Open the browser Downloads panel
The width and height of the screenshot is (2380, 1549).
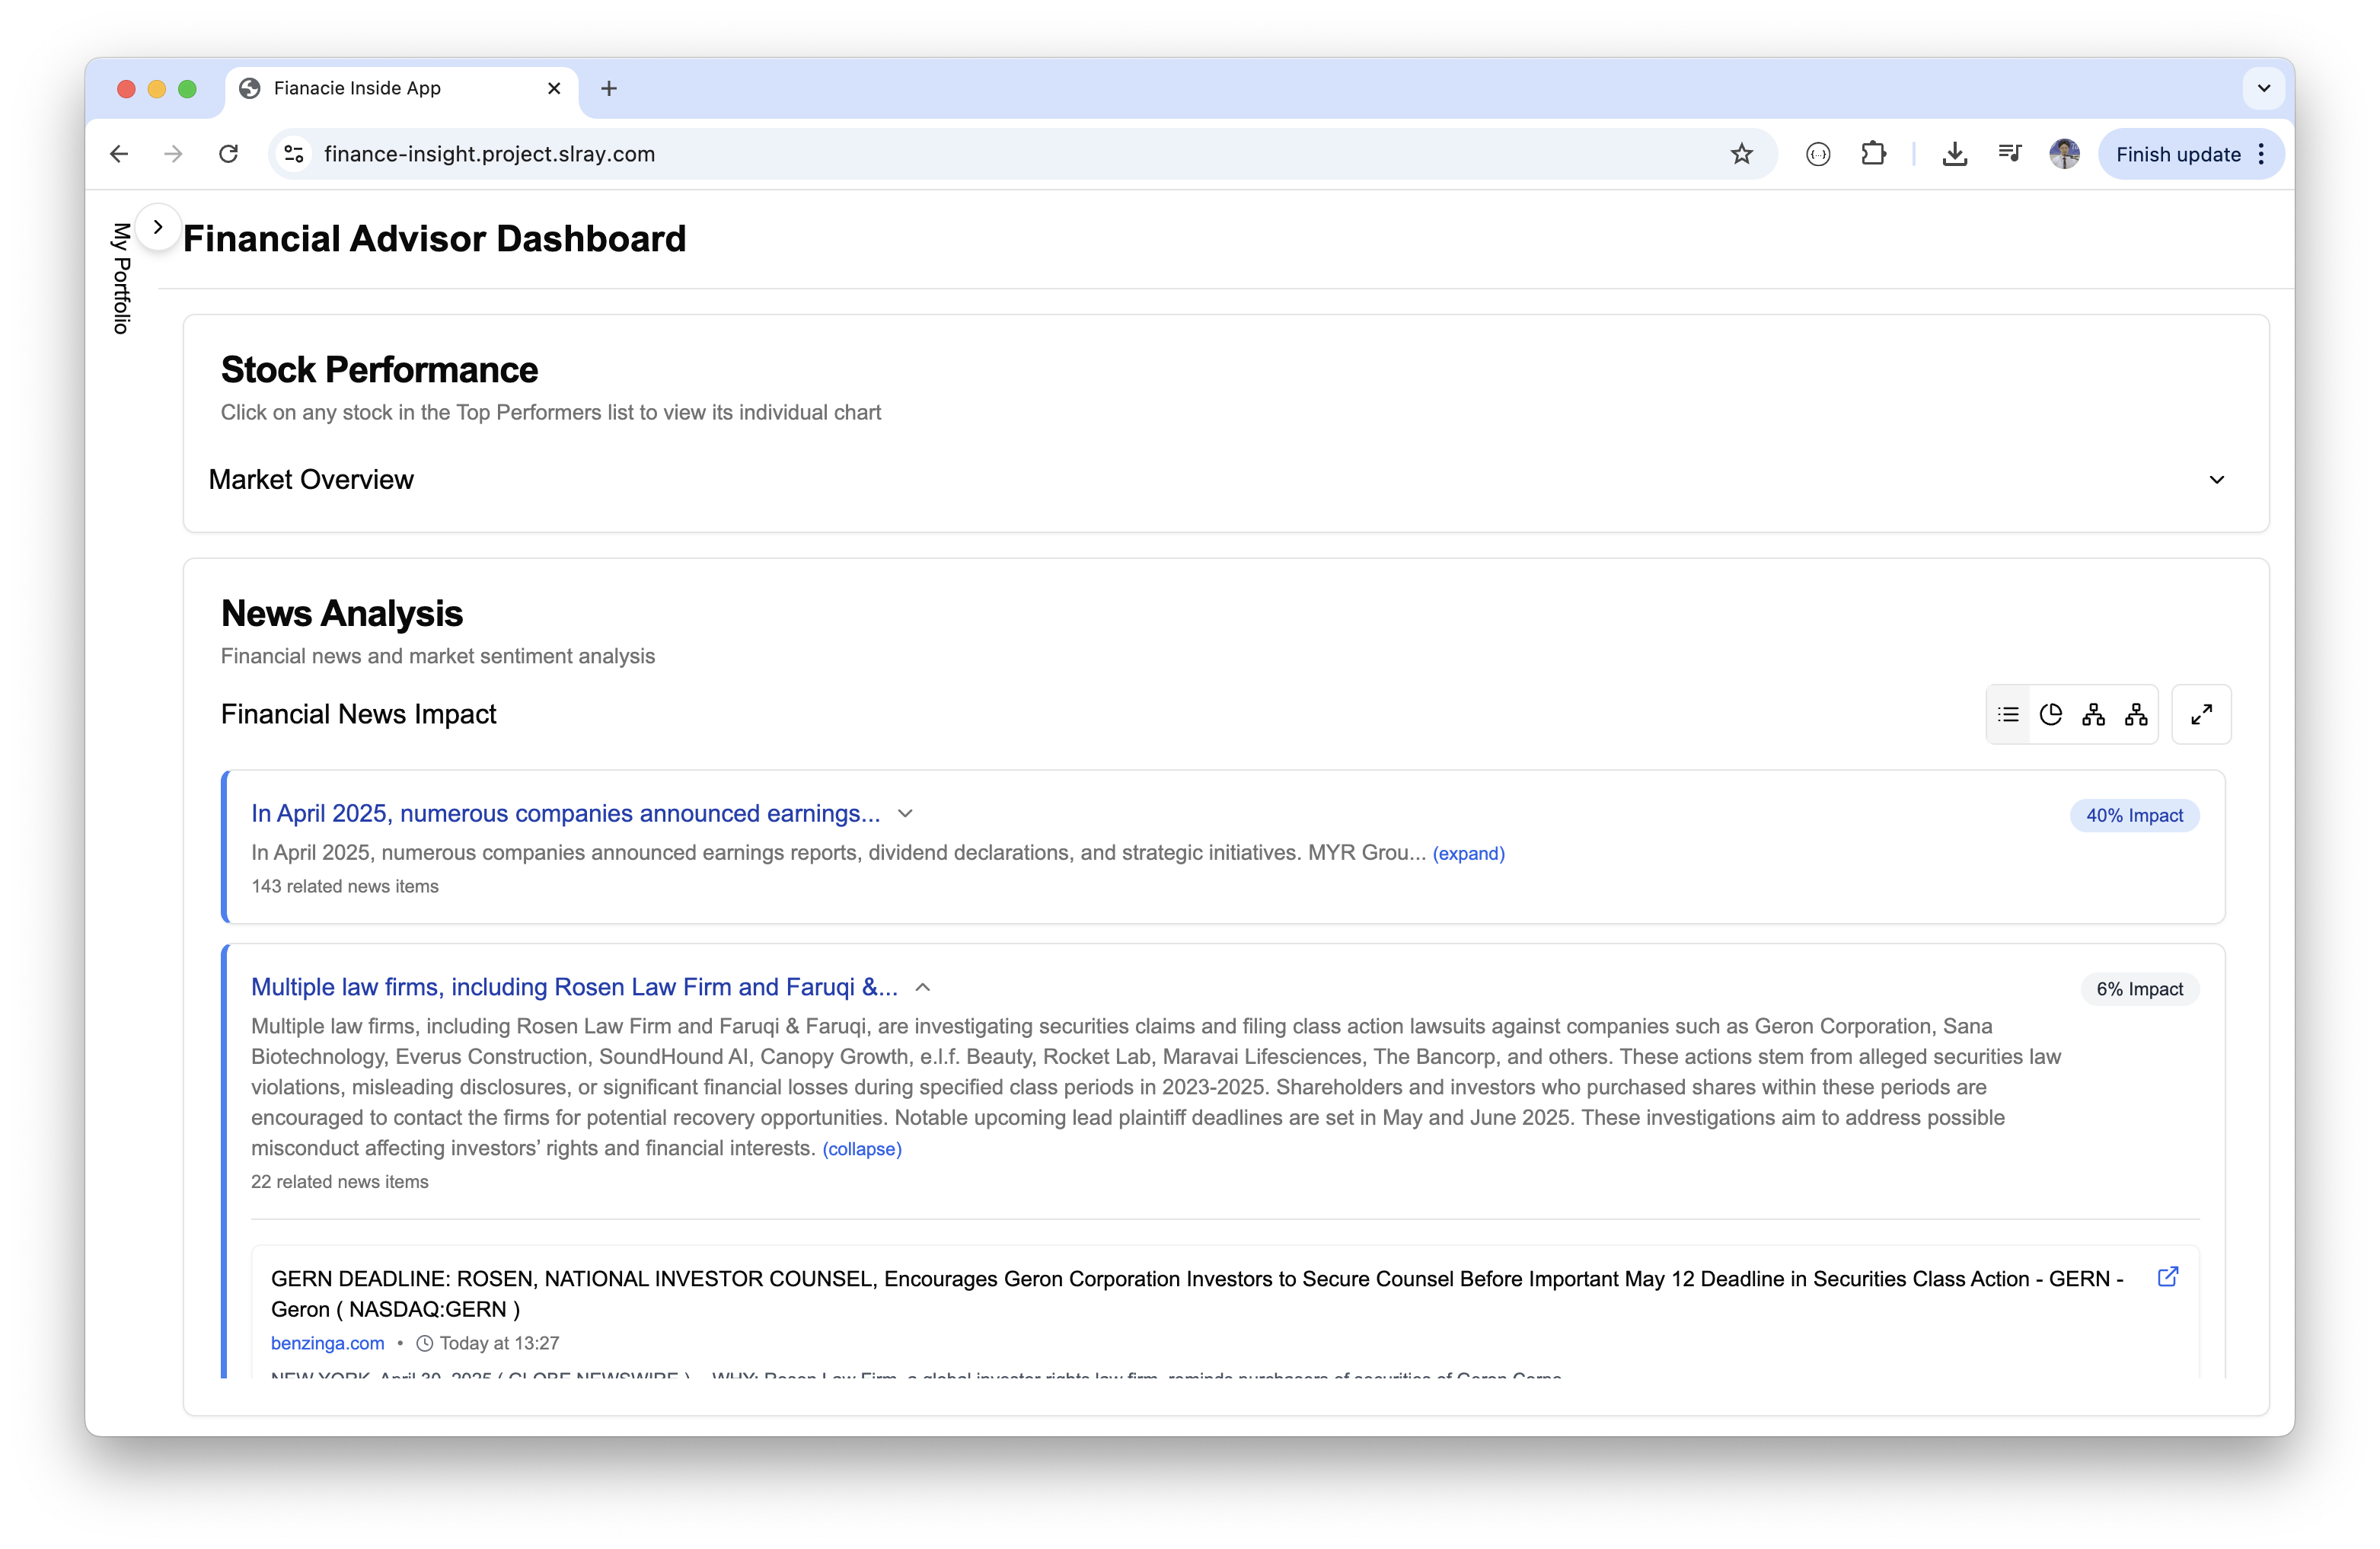tap(1954, 154)
